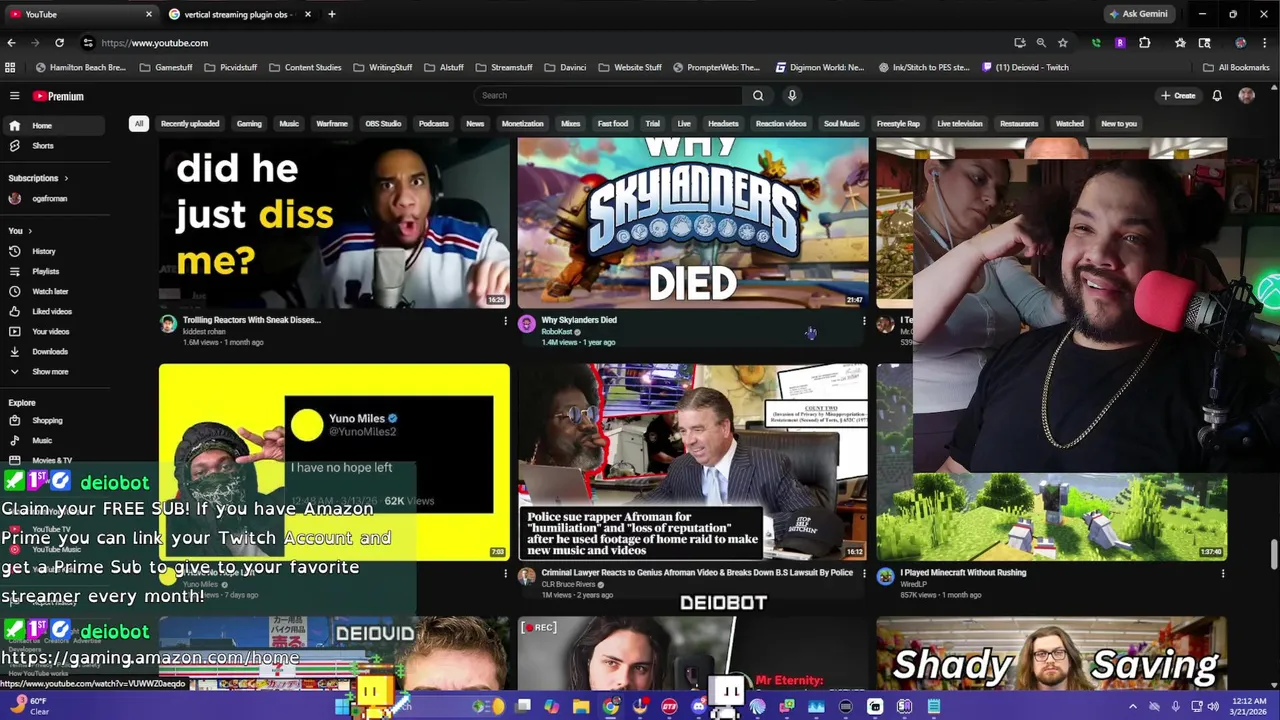Click the Ask Gemini button

tap(1139, 14)
